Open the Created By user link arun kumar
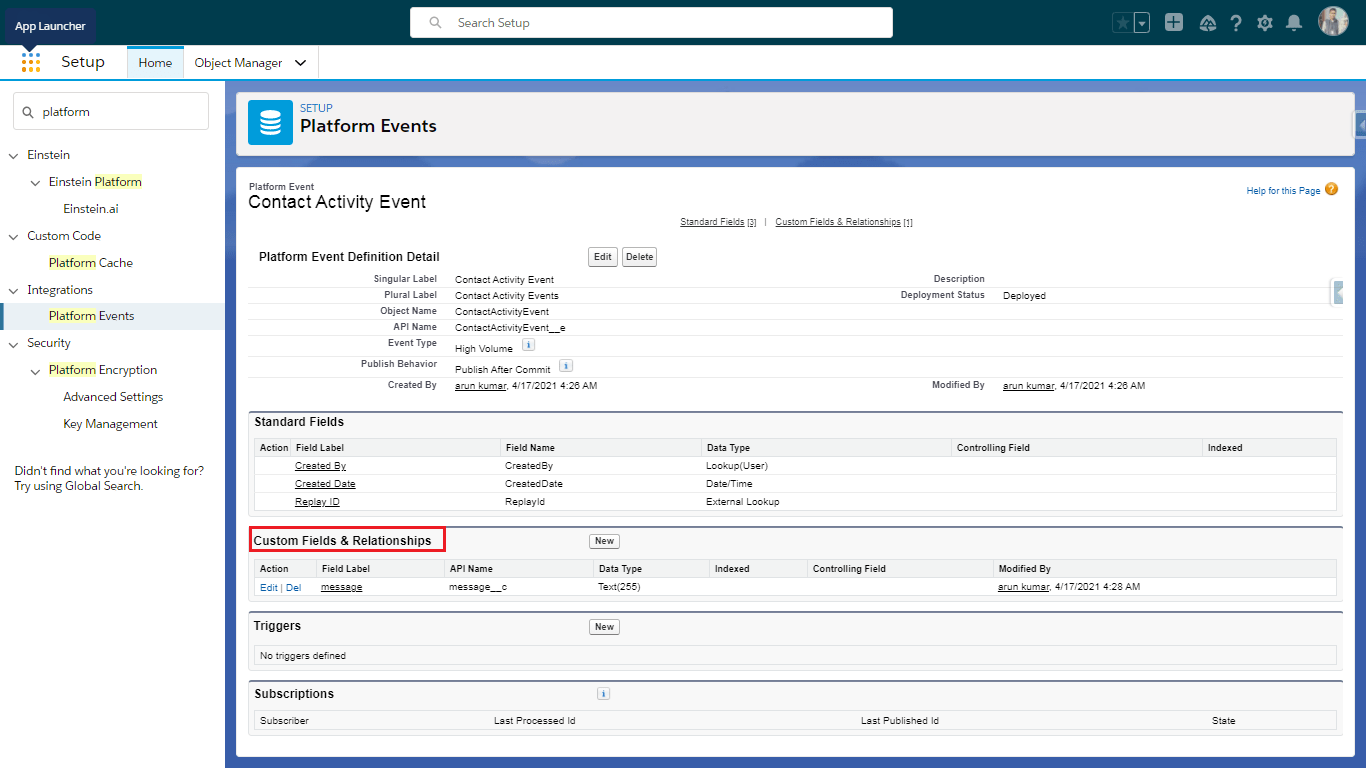1366x768 pixels. pyautogui.click(x=480, y=386)
